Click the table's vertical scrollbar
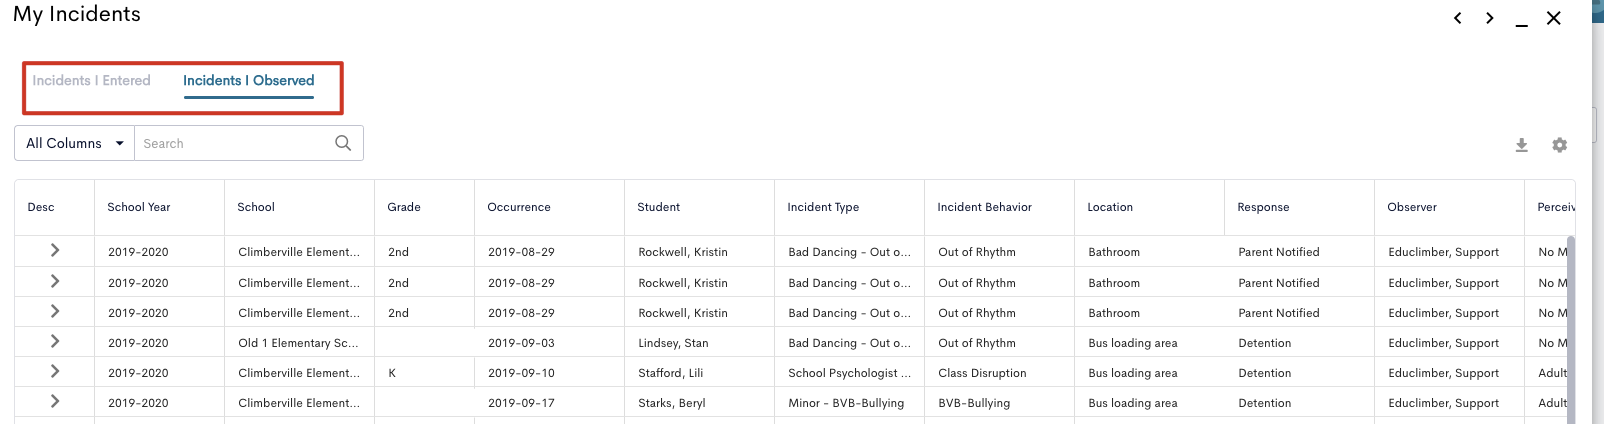1604x424 pixels. [x=1570, y=330]
